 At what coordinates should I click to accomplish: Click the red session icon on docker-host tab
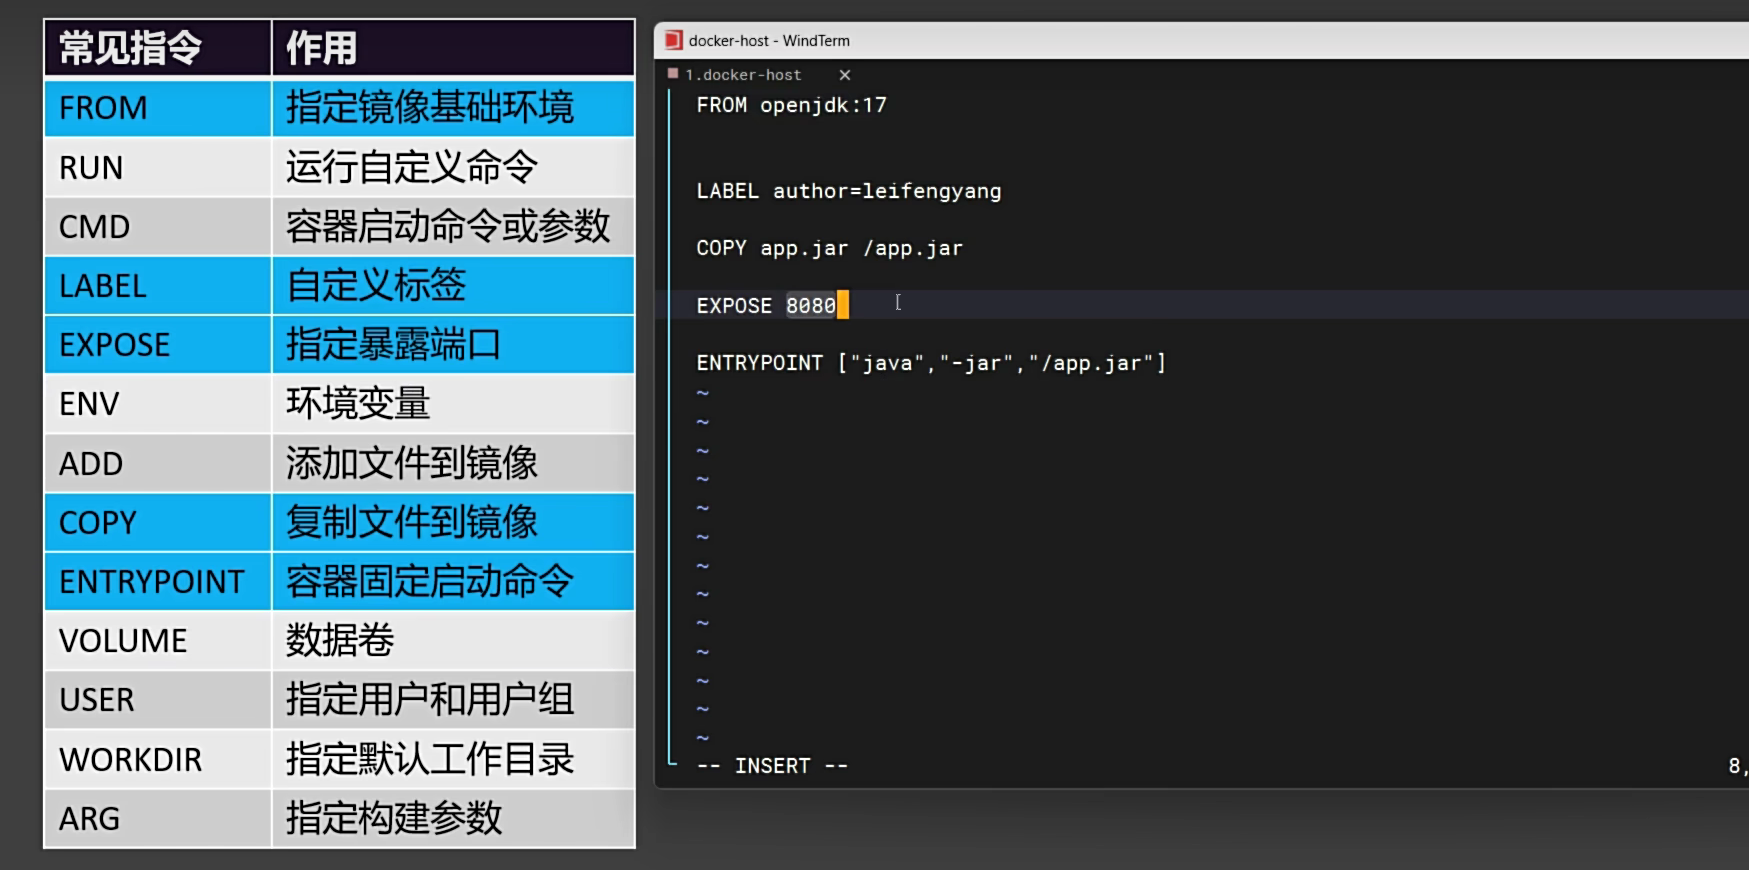tap(673, 73)
